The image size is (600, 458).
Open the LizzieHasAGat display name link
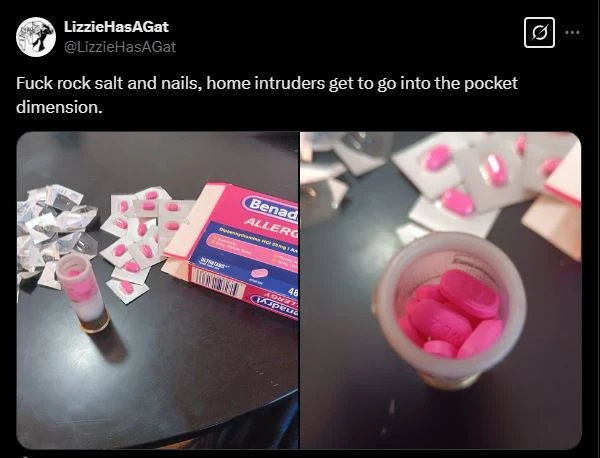click(116, 27)
